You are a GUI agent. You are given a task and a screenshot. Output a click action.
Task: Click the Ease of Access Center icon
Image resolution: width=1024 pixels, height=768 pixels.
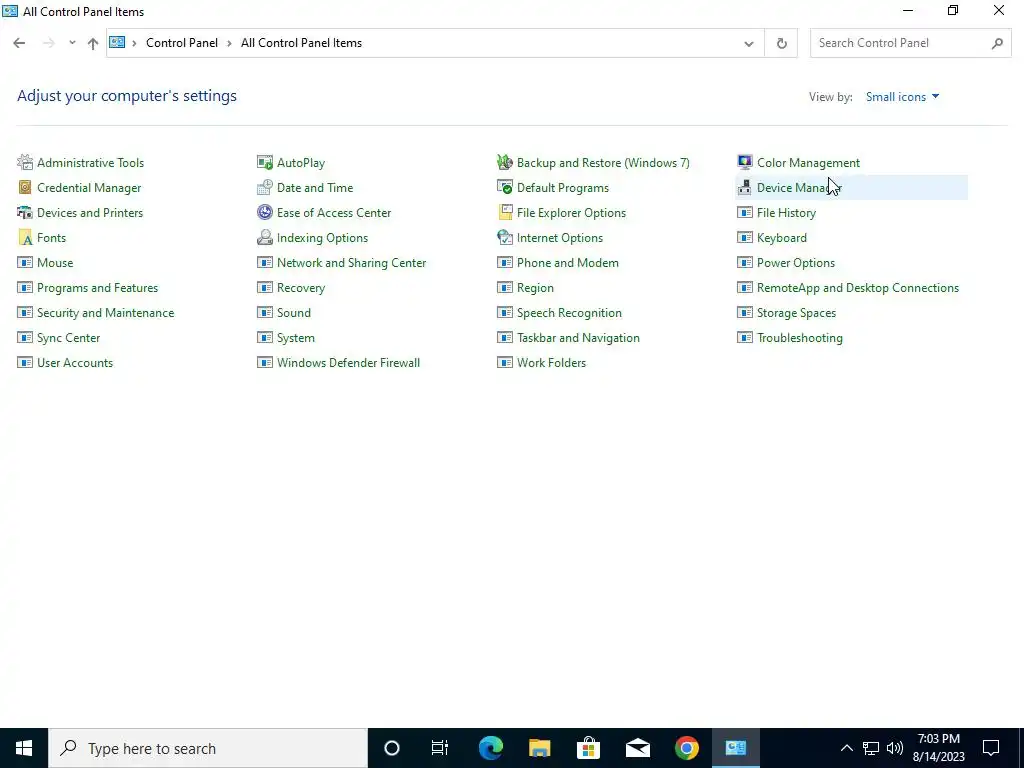click(x=264, y=212)
